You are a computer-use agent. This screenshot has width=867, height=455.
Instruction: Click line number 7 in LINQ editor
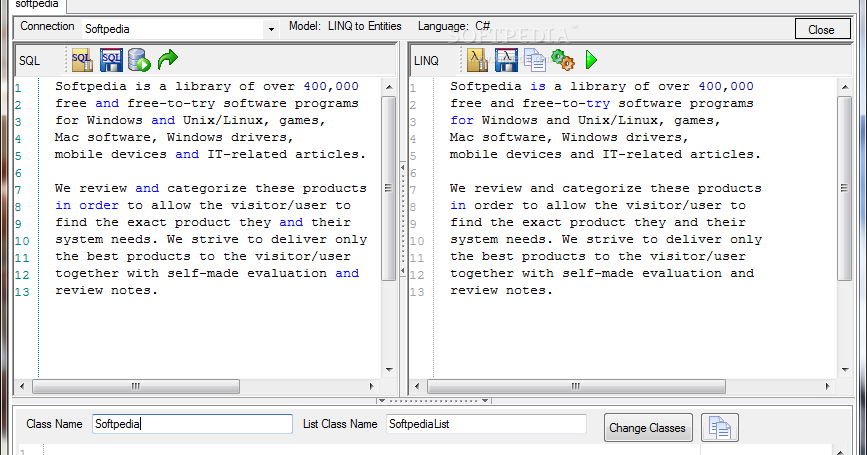point(413,190)
